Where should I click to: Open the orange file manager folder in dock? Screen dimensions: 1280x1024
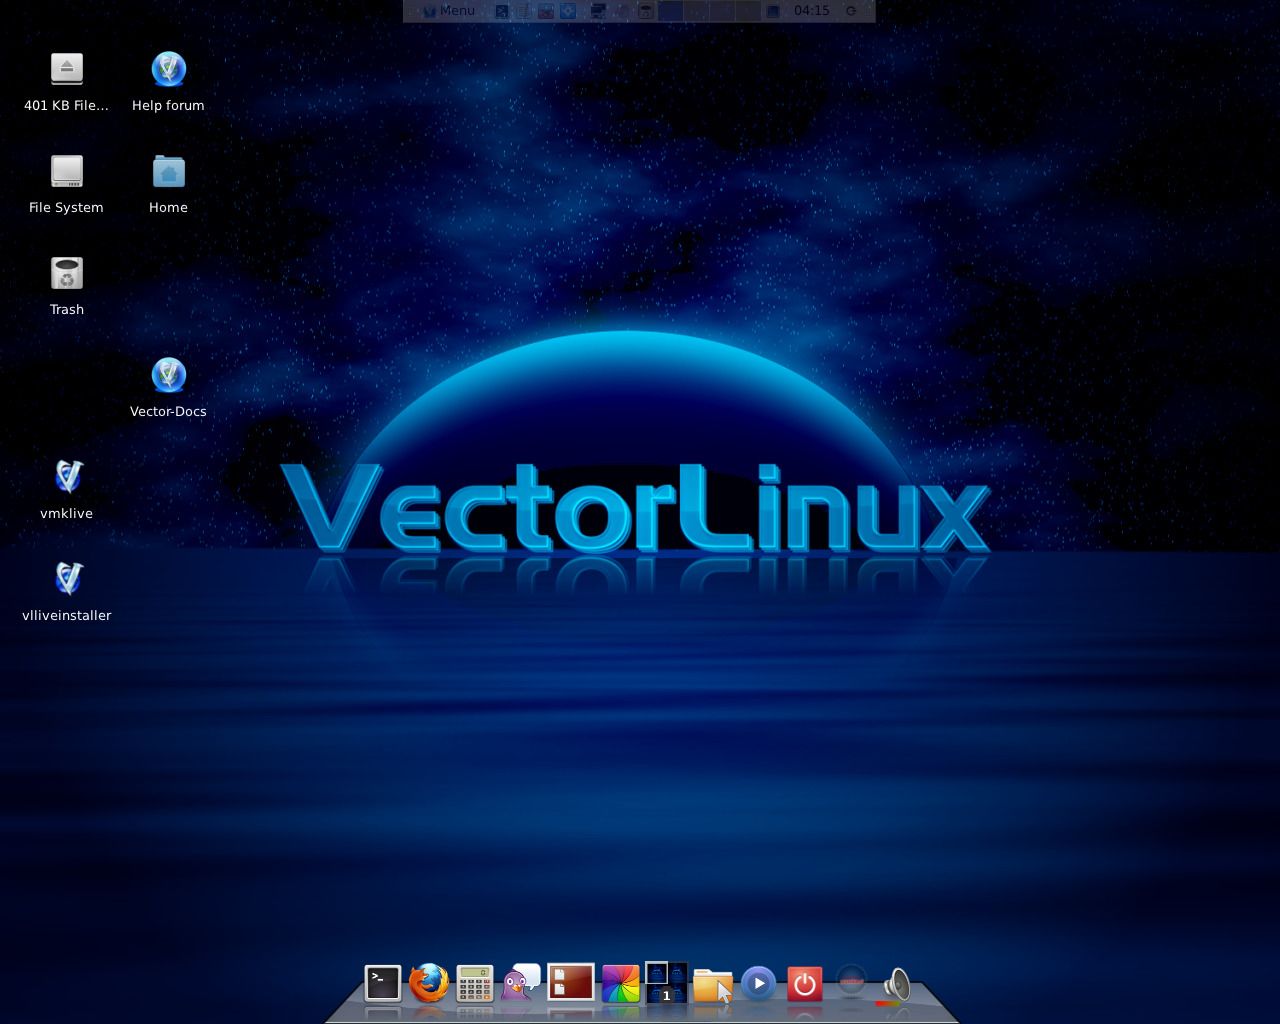click(711, 985)
